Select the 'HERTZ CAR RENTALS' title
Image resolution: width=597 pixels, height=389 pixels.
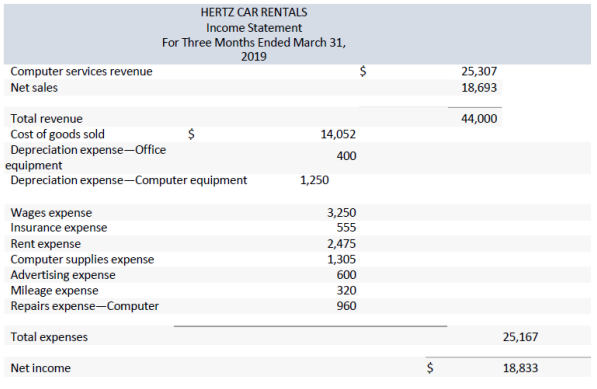pyautogui.click(x=254, y=12)
